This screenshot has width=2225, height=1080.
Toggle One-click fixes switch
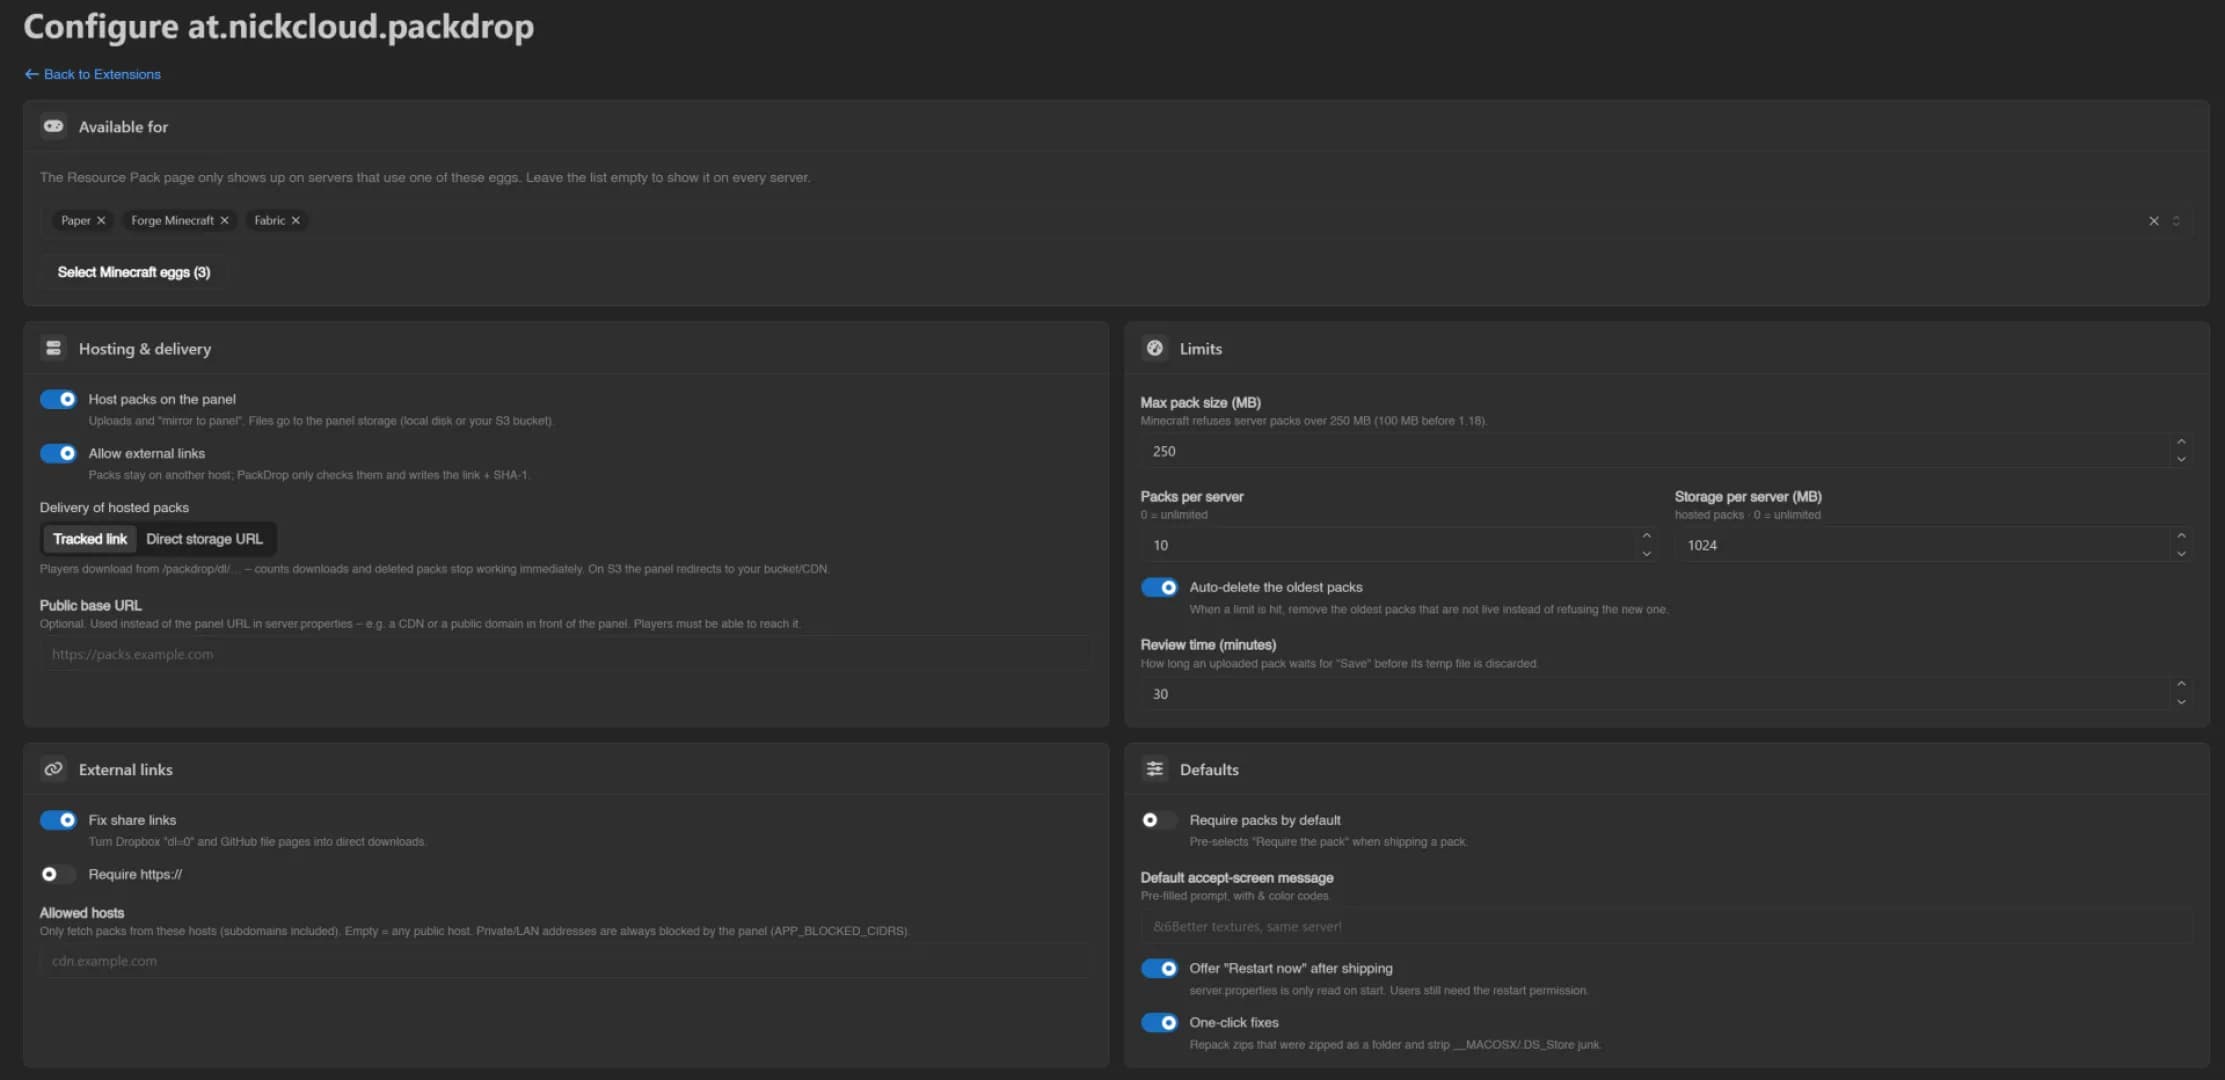point(1159,1022)
